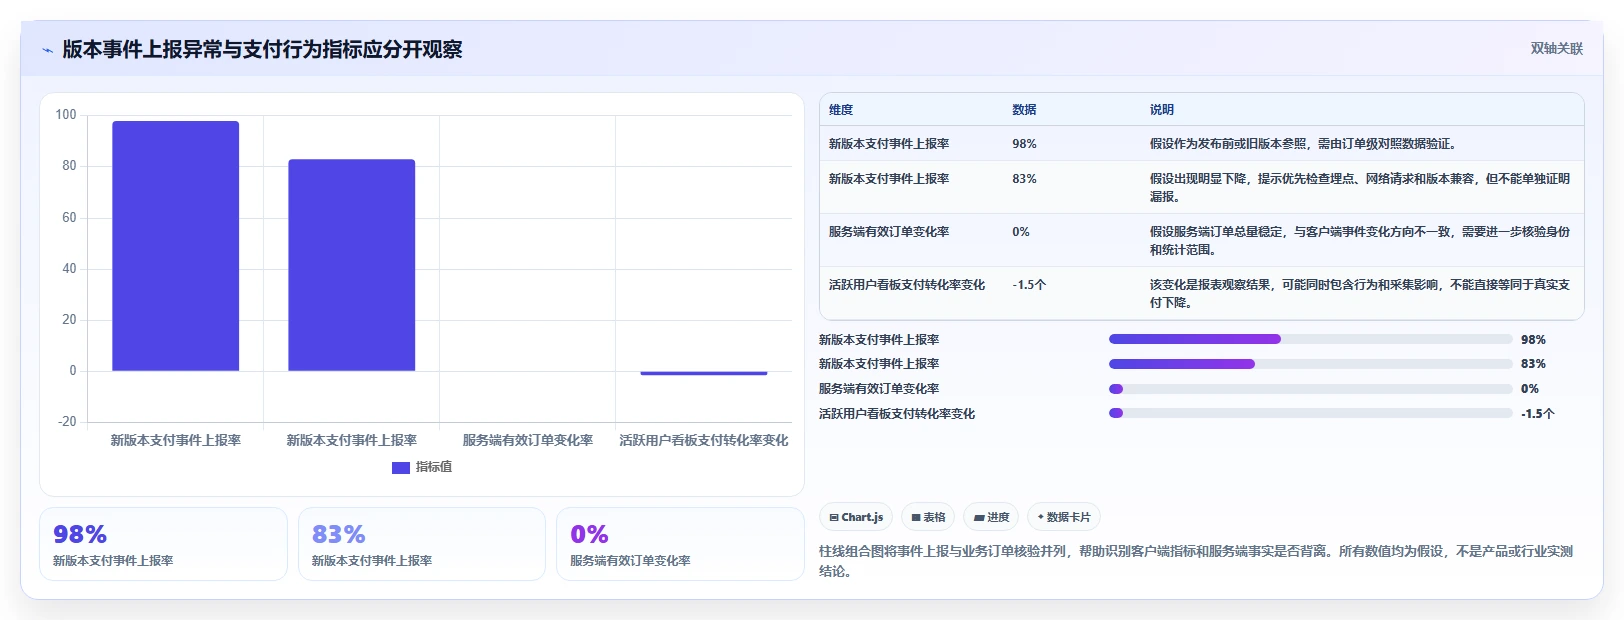
Task: Open the 83% summary card
Action: tap(422, 544)
